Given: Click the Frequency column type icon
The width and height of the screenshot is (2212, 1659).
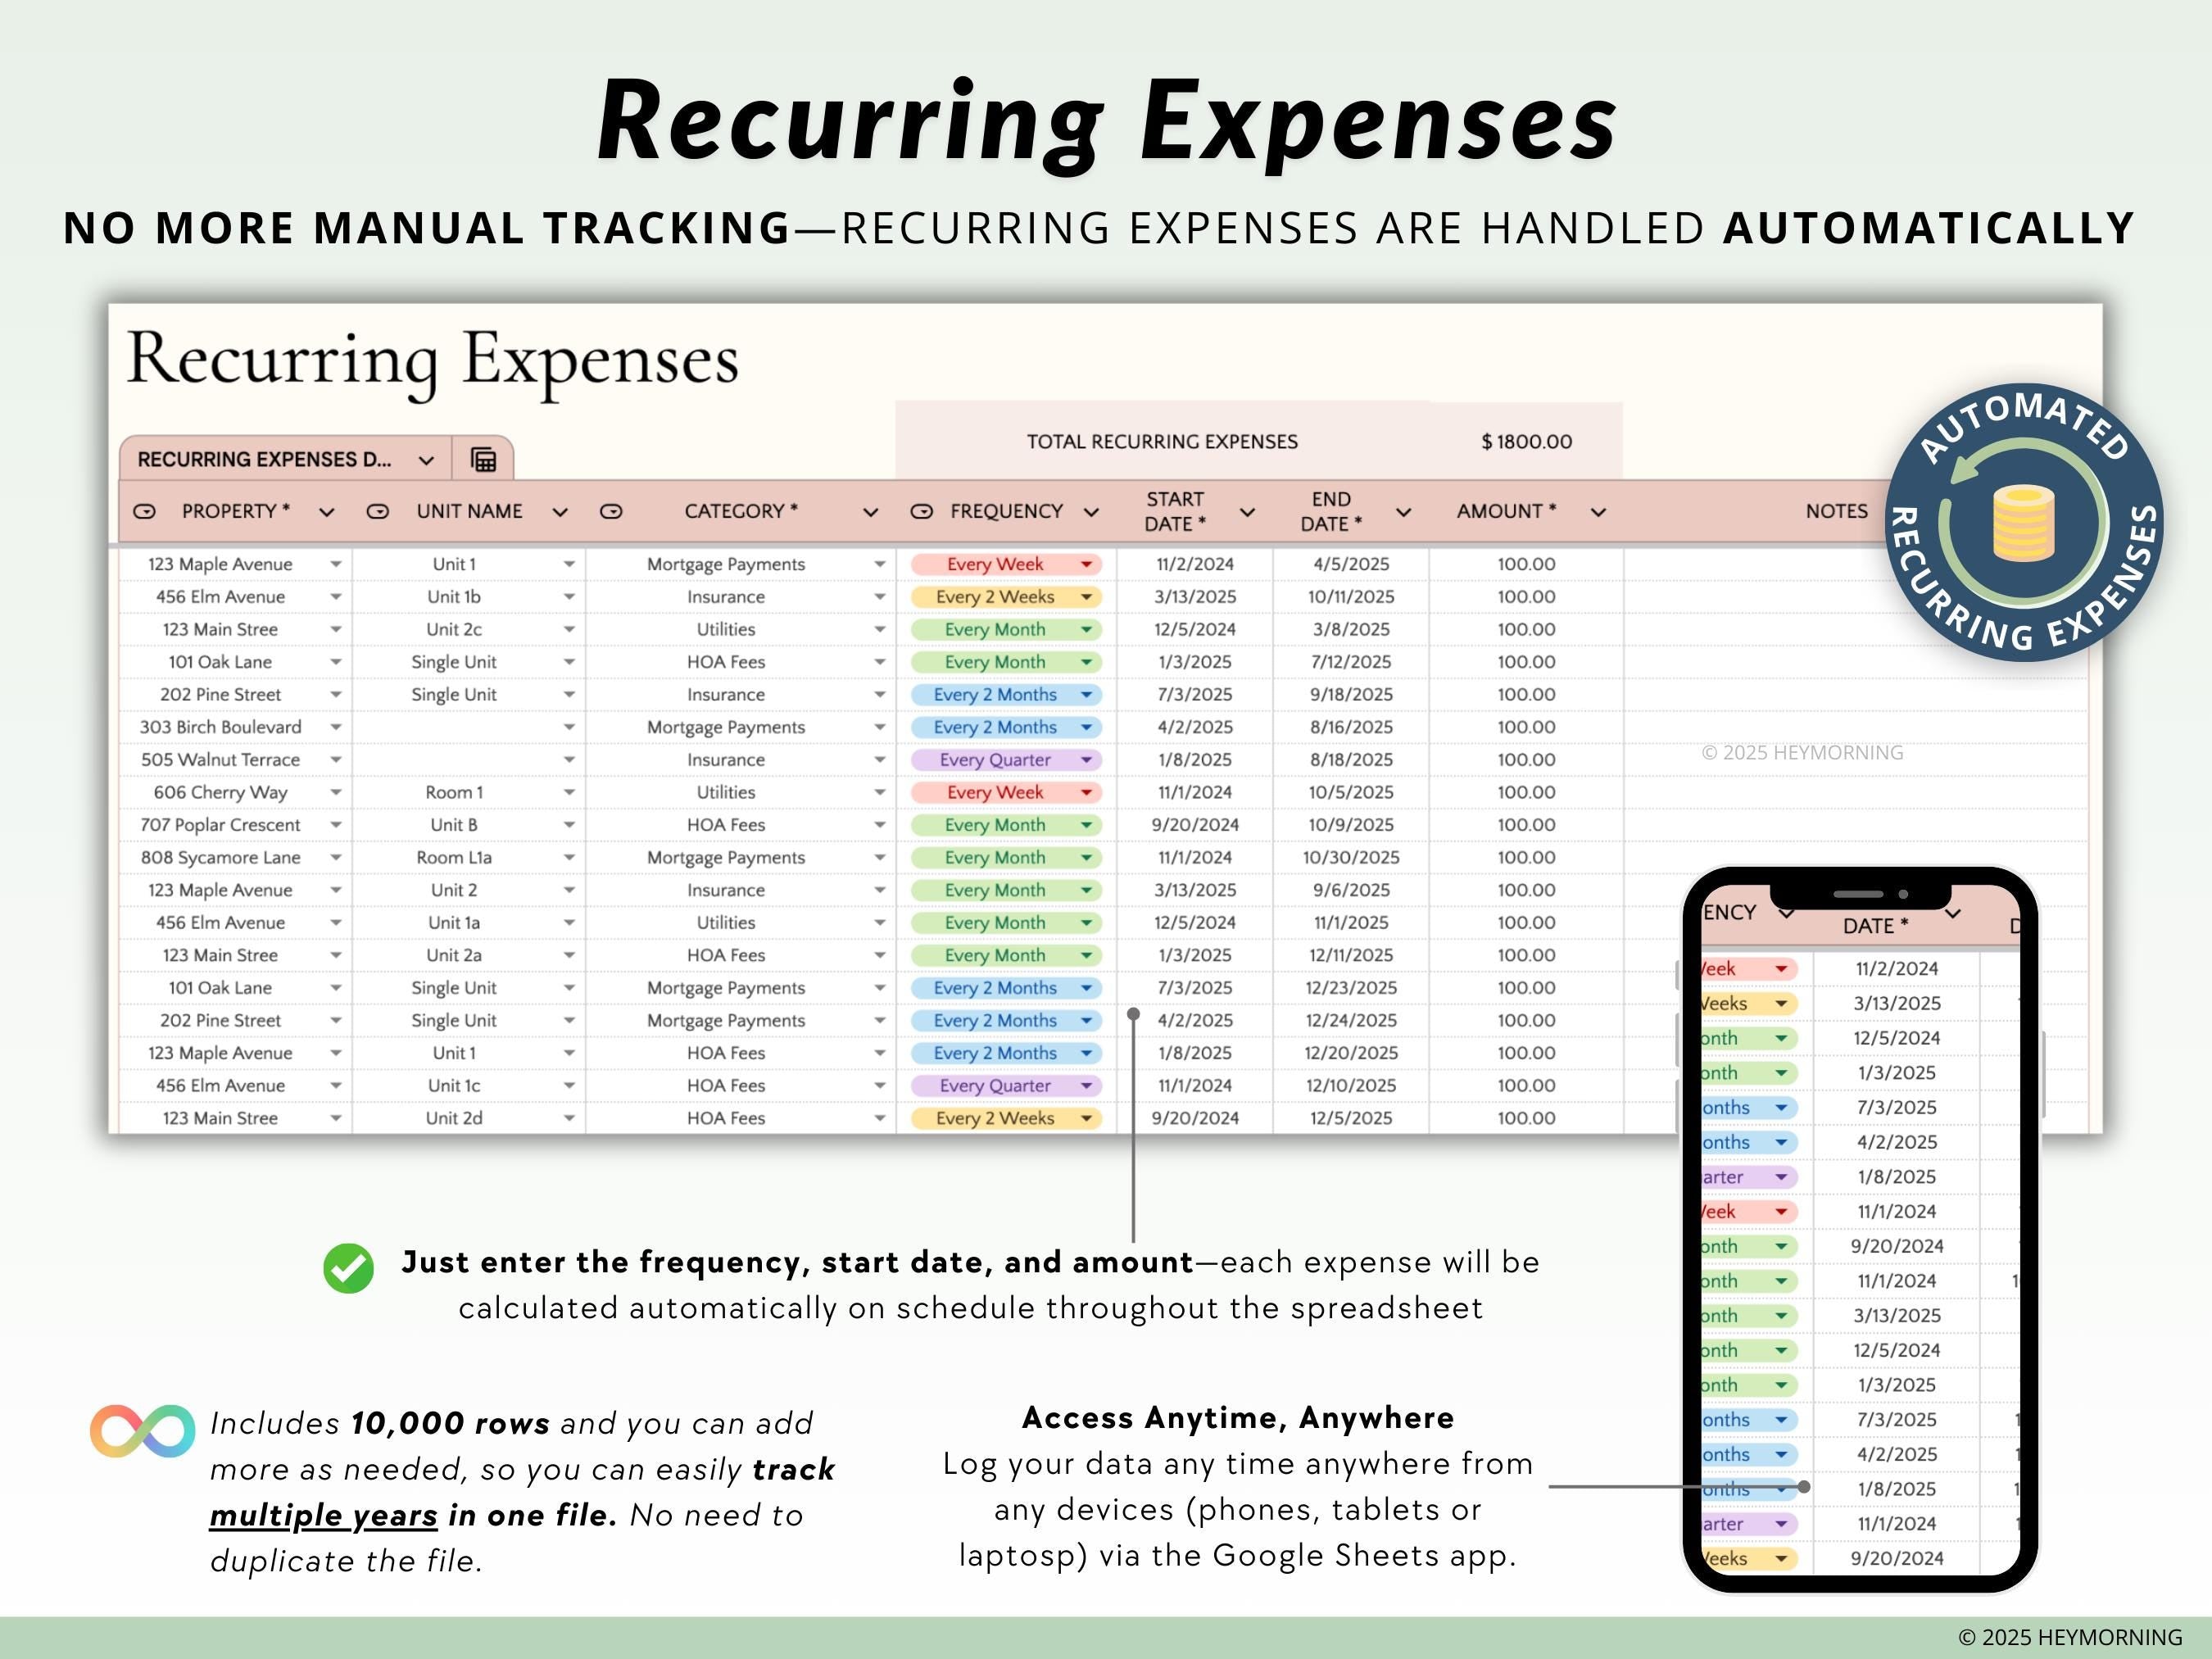Looking at the screenshot, I should [921, 511].
